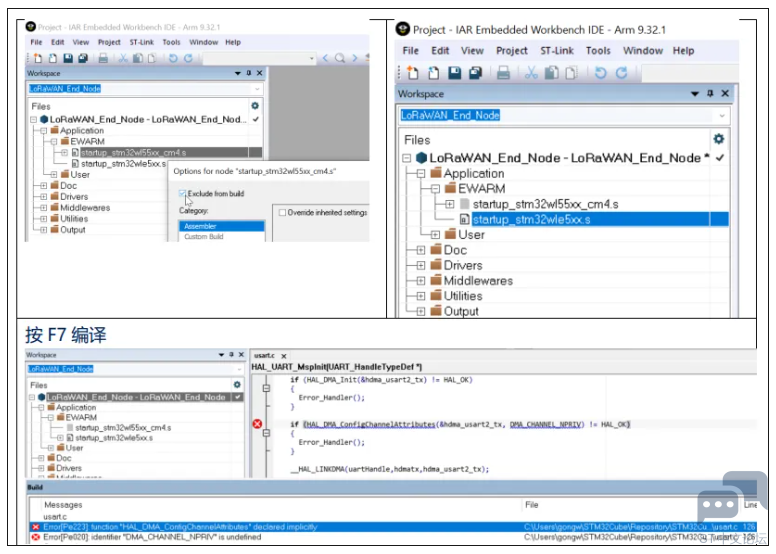This screenshot has height=554, width=776.
Task: Toggle Override inherited settings checkbox
Action: coord(282,212)
